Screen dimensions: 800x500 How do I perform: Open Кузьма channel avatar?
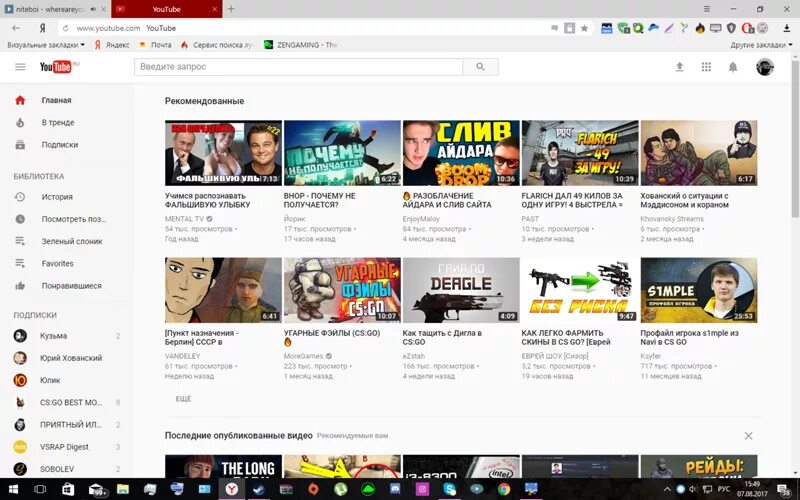[x=20, y=336]
